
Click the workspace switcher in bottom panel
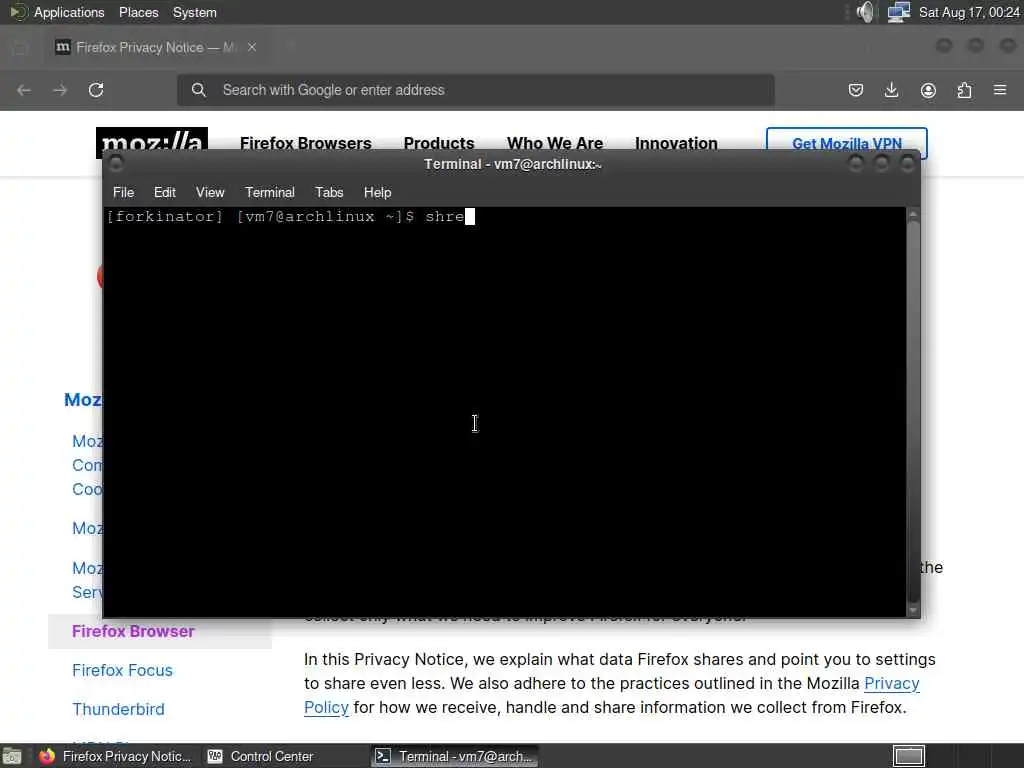(908, 756)
